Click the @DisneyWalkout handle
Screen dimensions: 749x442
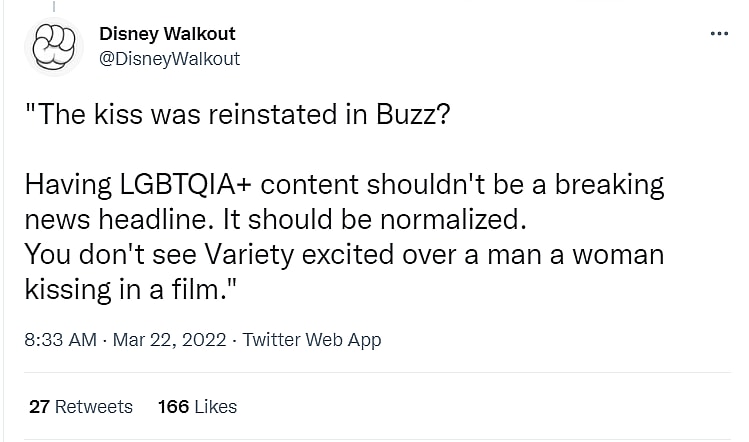[x=169, y=58]
